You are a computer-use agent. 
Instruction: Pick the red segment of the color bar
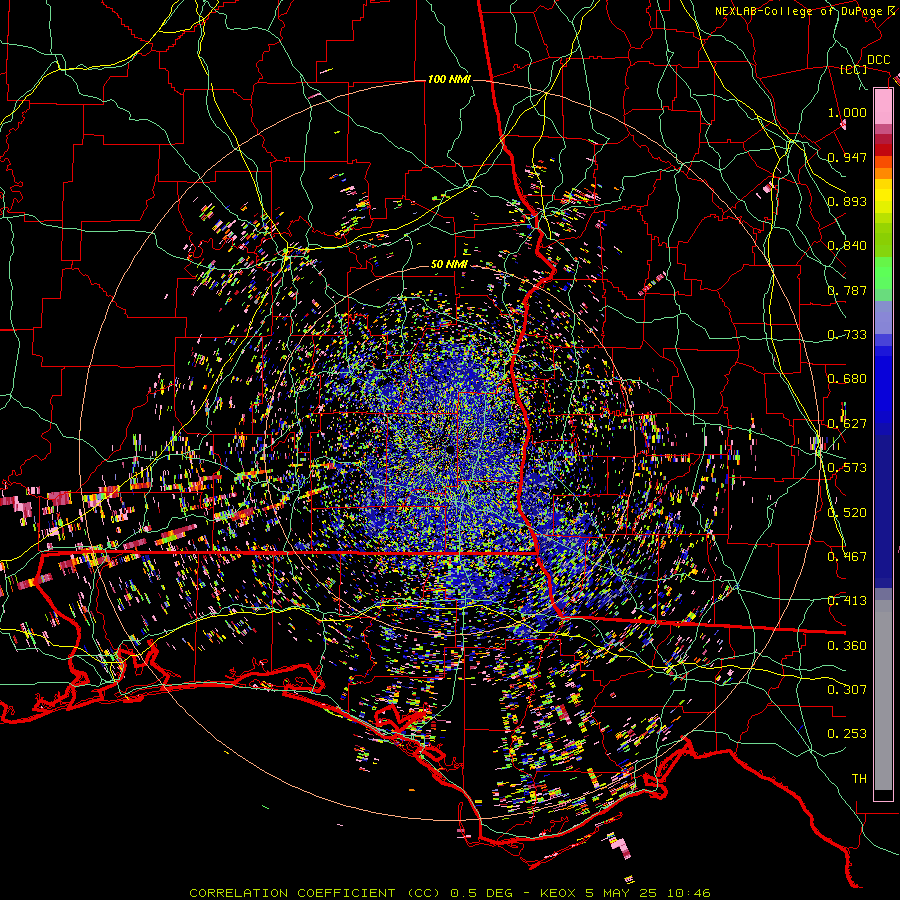tap(883, 150)
